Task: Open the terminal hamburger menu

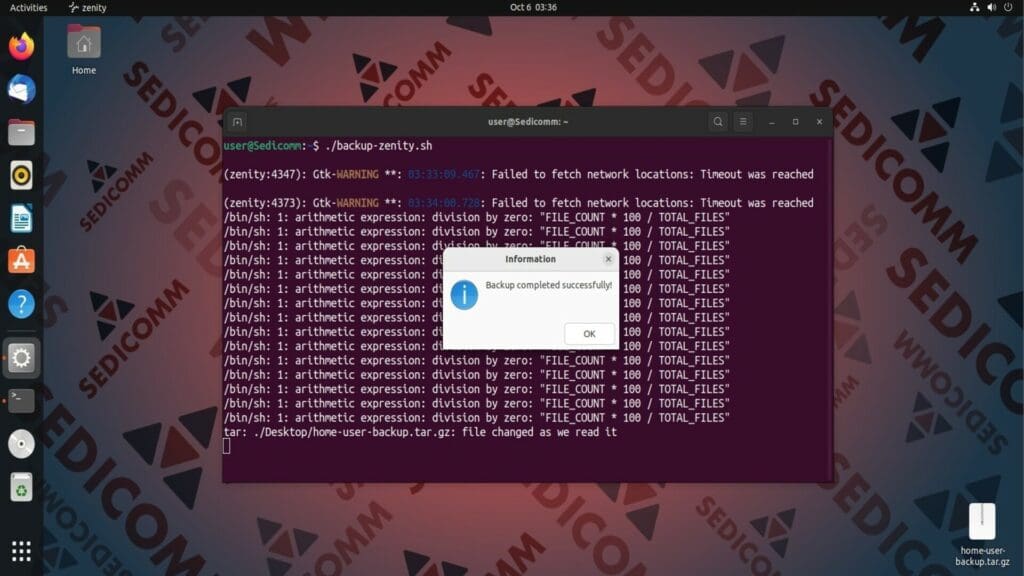Action: tap(742, 121)
